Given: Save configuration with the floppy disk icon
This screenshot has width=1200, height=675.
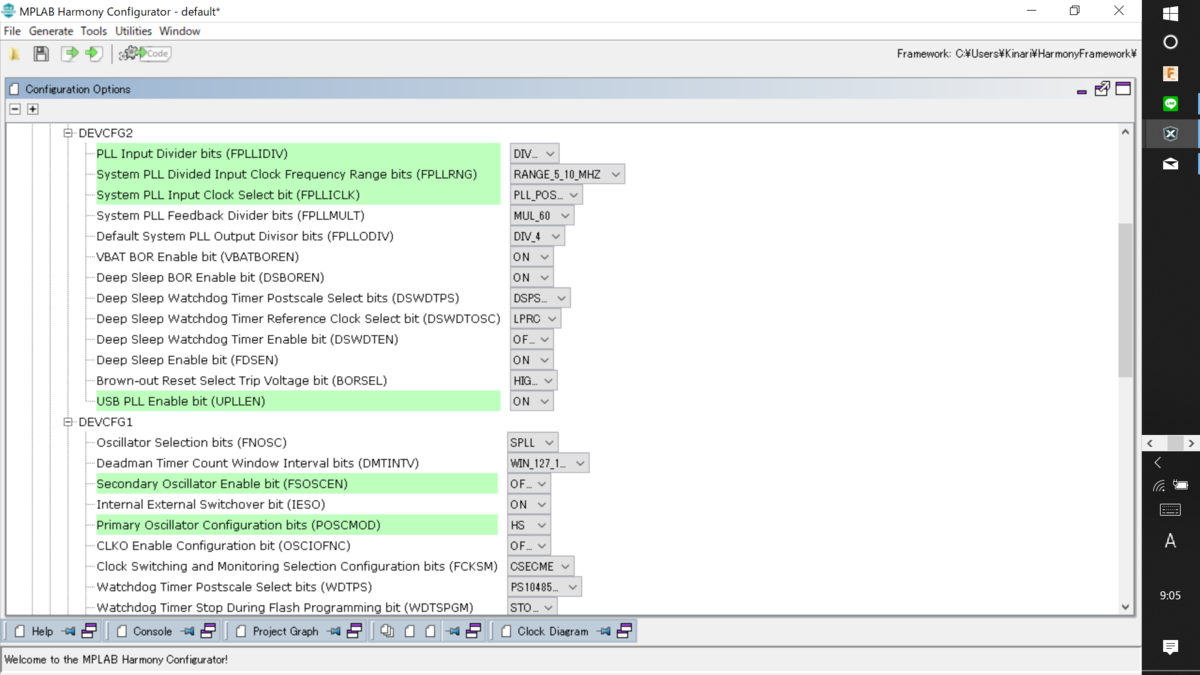Looking at the screenshot, I should [x=41, y=53].
